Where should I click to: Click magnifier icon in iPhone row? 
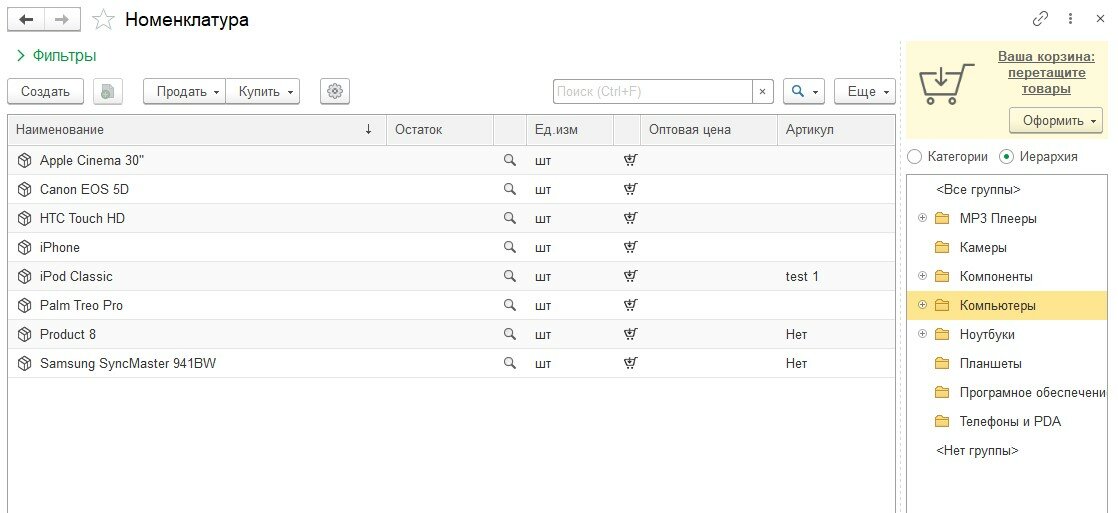(509, 247)
